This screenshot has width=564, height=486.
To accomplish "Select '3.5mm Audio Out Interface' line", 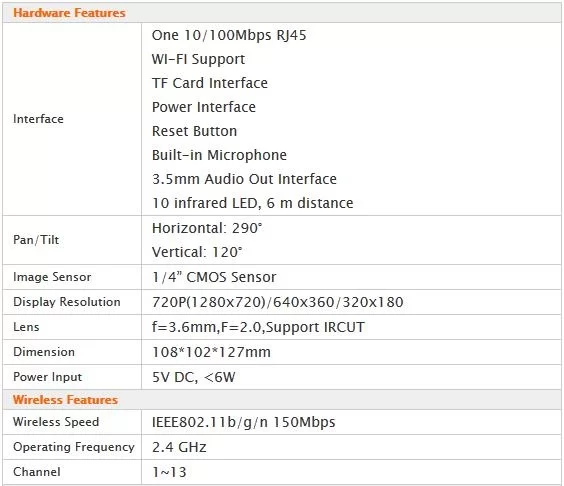I will tap(244, 179).
